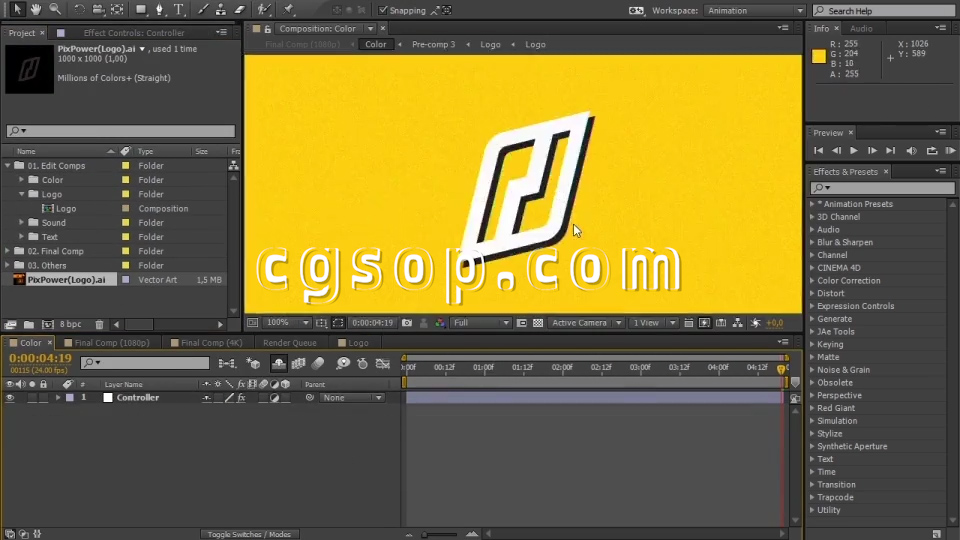This screenshot has width=960, height=540.
Task: Toggle adjustment layer switch on Controller
Action: [x=275, y=398]
